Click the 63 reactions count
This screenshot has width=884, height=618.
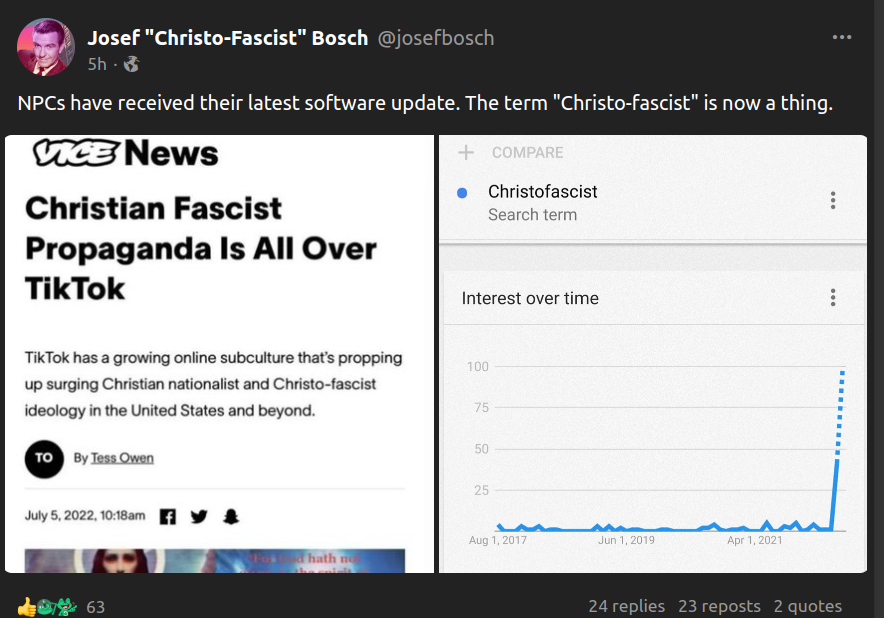[x=96, y=606]
